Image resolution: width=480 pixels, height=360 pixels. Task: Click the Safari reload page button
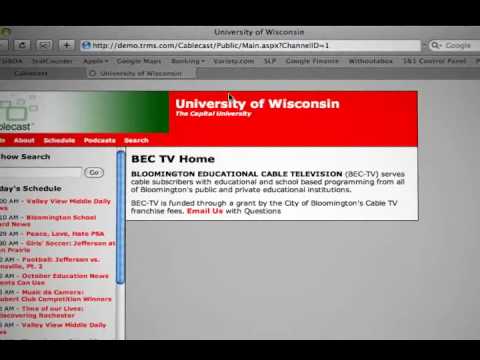pos(22,45)
